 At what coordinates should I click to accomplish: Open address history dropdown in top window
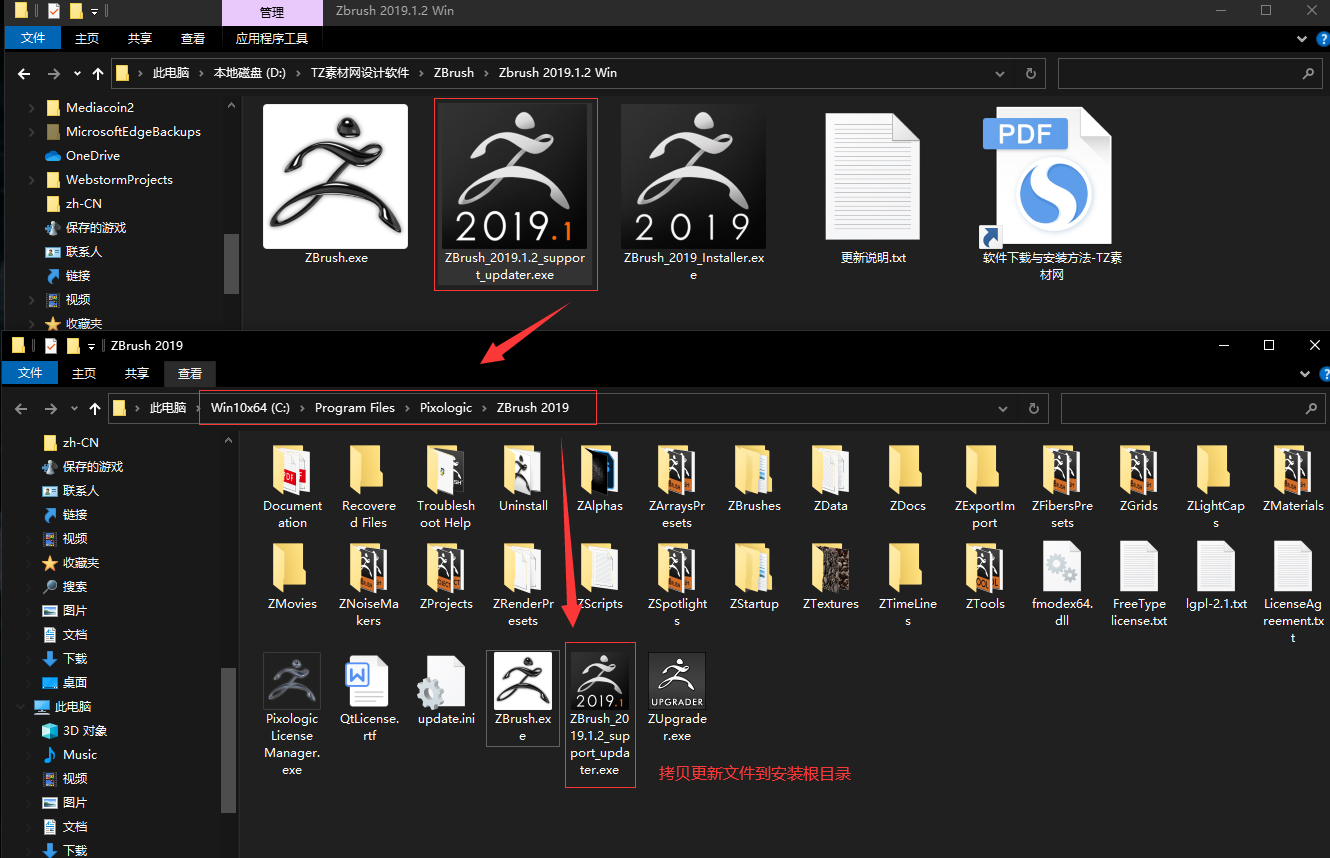click(x=1000, y=74)
